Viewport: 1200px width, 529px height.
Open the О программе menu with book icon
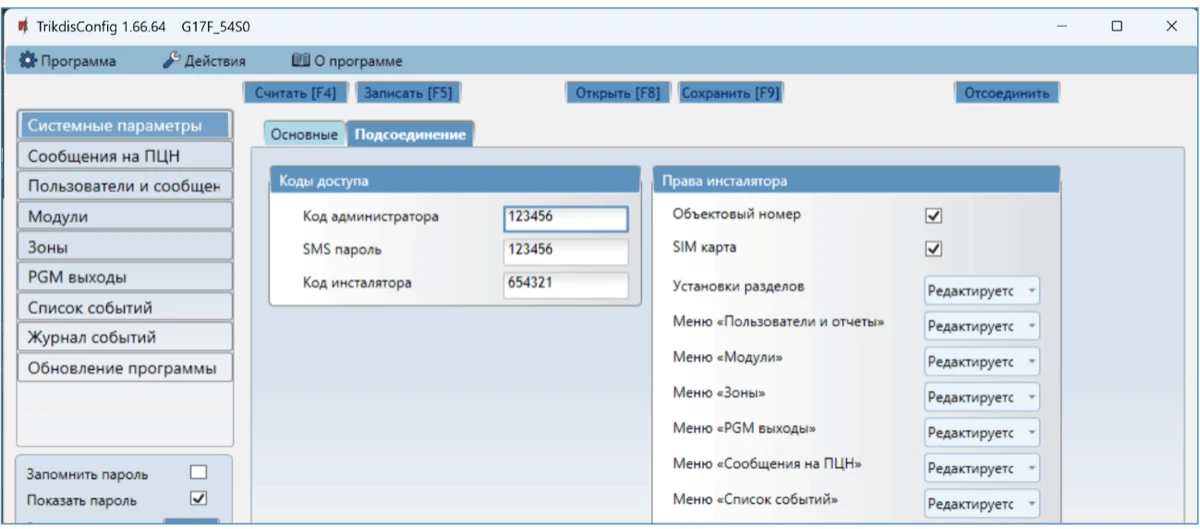[x=346, y=61]
